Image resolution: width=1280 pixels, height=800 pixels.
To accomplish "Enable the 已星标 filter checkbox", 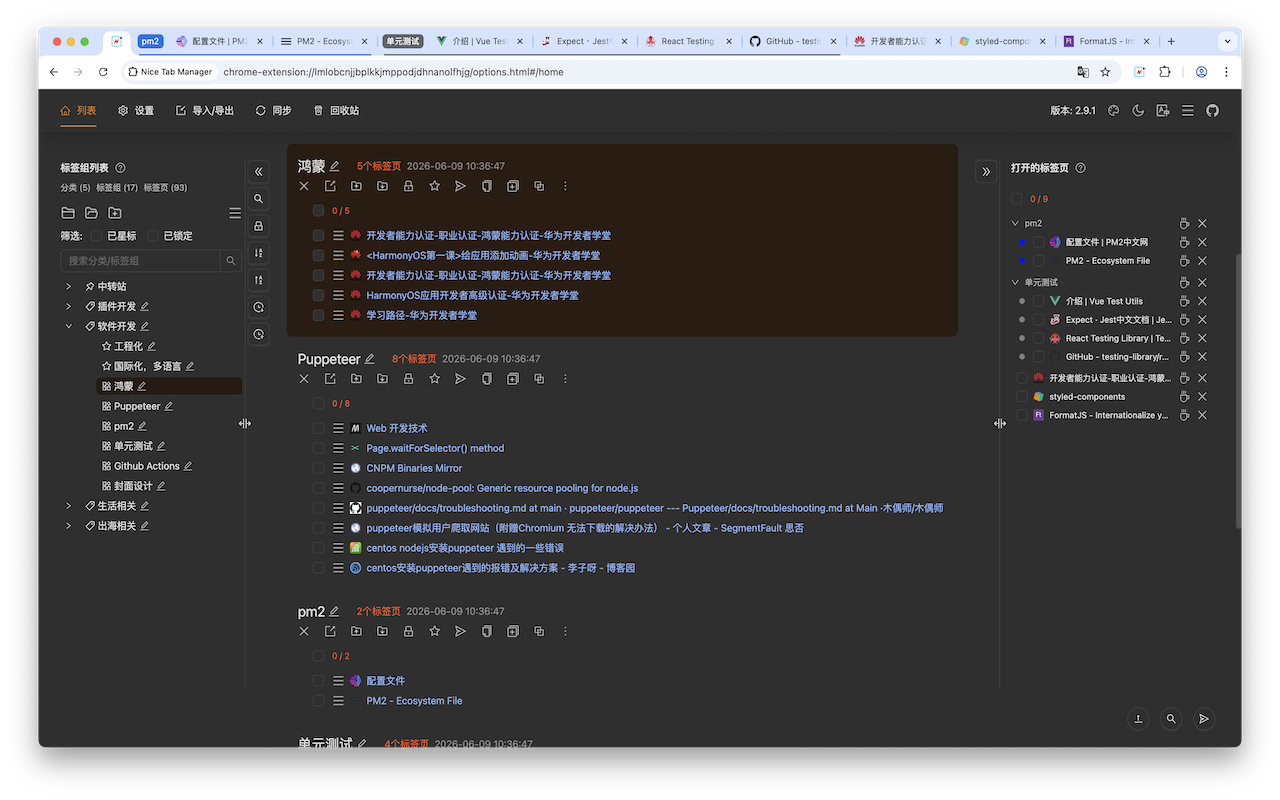I will click(x=97, y=236).
